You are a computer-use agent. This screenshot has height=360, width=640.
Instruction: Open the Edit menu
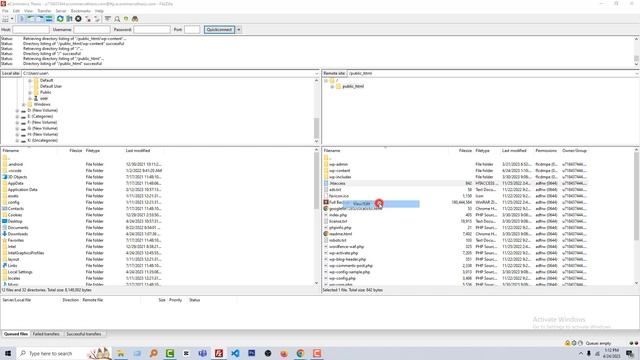(x=16, y=11)
